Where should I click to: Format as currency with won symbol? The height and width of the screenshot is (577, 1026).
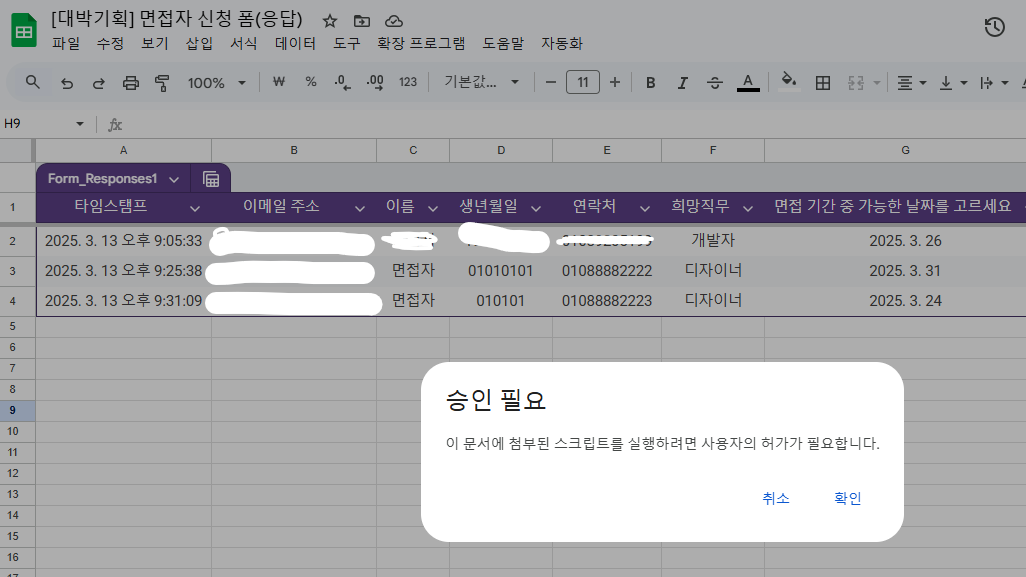(x=279, y=82)
